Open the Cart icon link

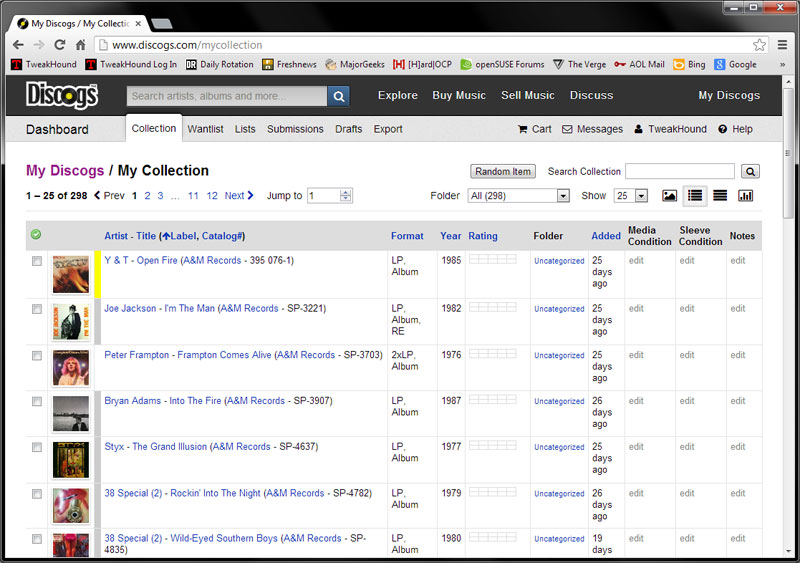[534, 129]
